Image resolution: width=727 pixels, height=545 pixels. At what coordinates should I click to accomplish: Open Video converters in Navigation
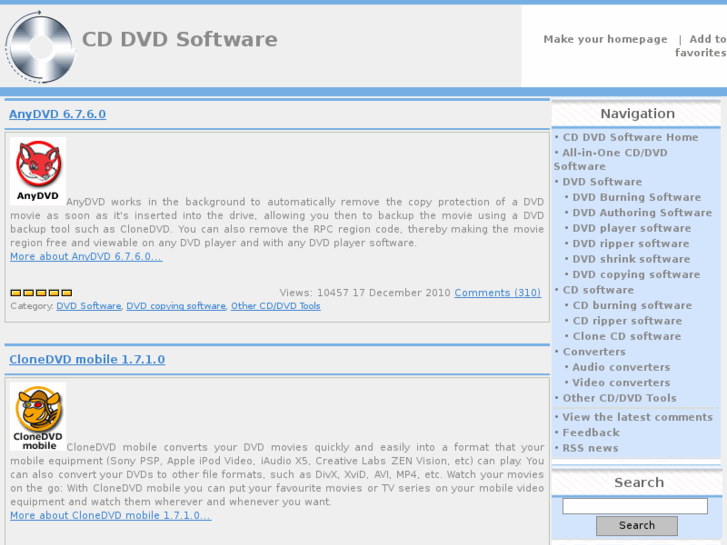[x=621, y=383]
